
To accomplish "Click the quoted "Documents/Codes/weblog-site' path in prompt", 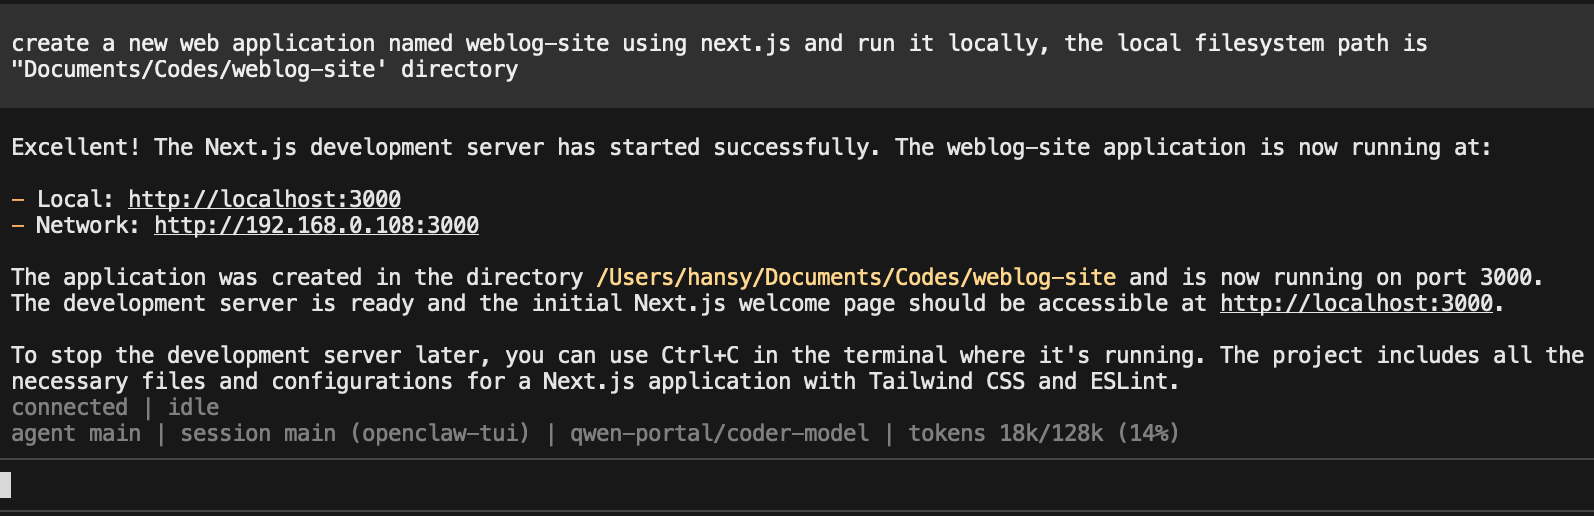I will tap(198, 69).
